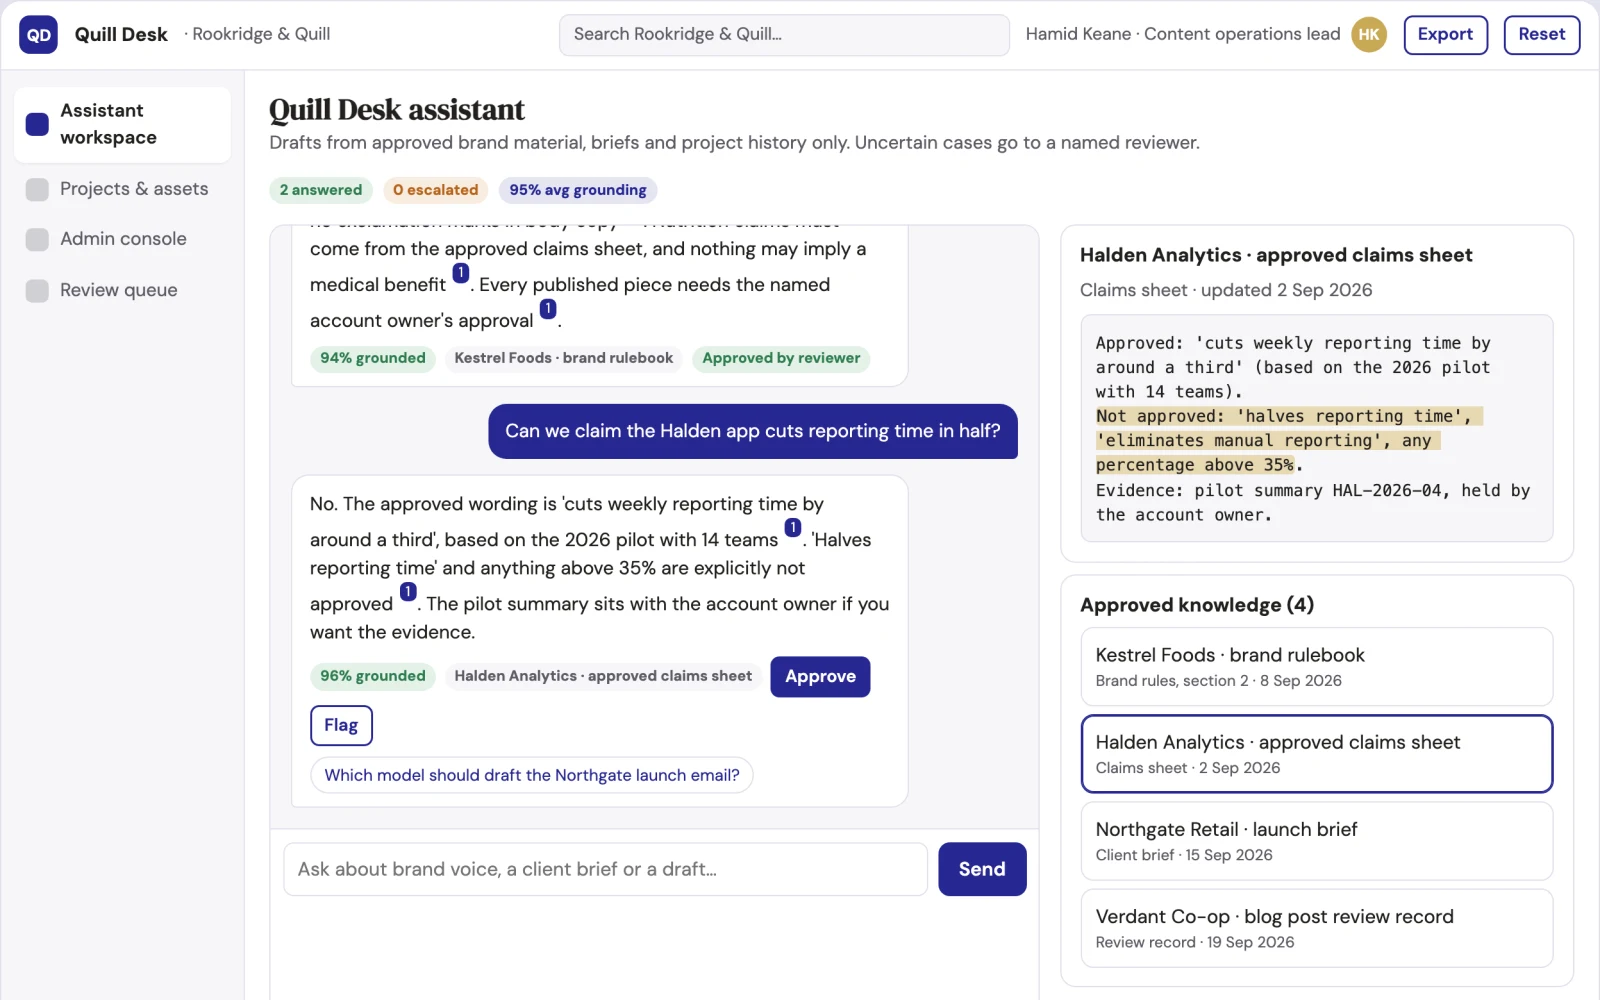
Task: Click the '2 answered' stat chip
Action: point(321,190)
